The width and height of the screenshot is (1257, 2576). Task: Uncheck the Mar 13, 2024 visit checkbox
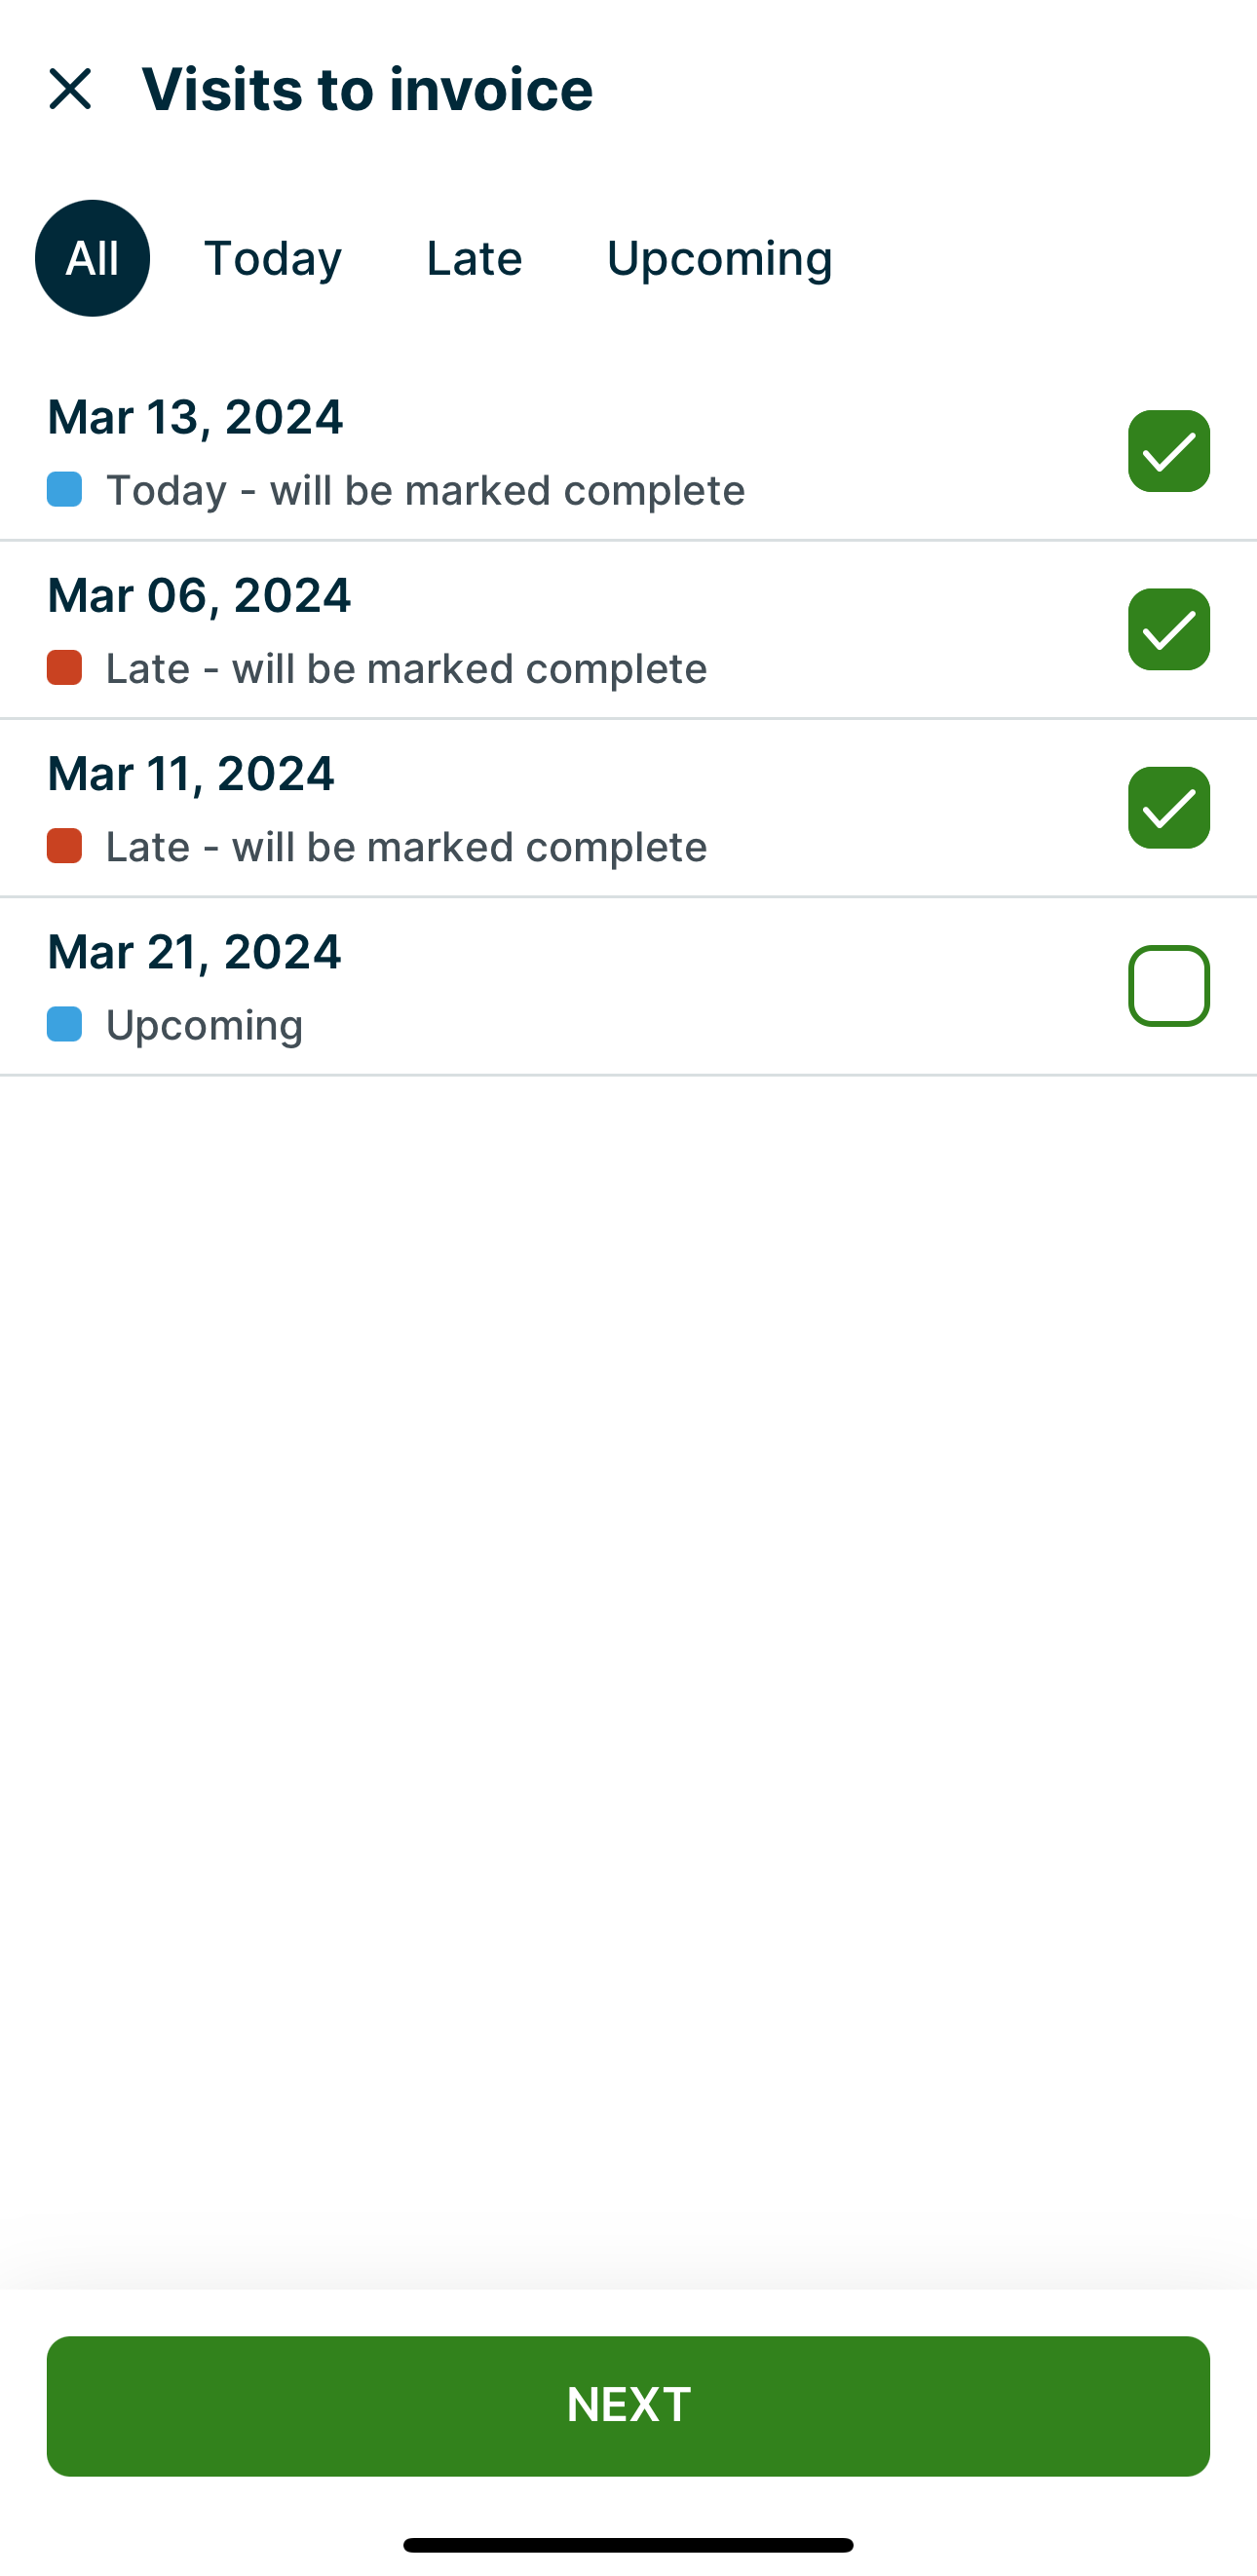point(1168,451)
